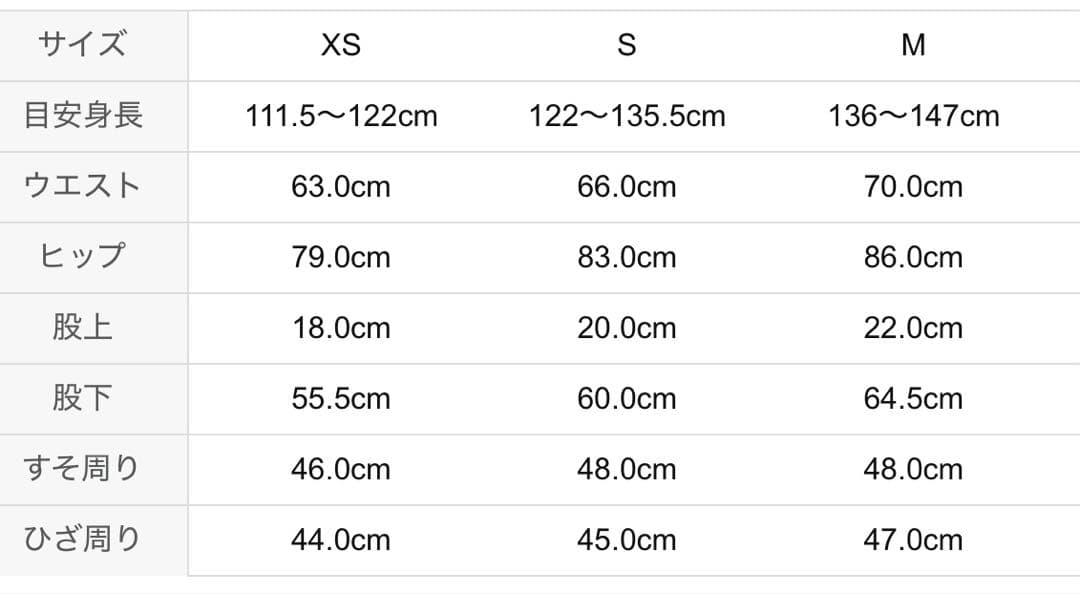Select the M size column header
Image resolution: width=1080 pixels, height=594 pixels.
click(913, 45)
